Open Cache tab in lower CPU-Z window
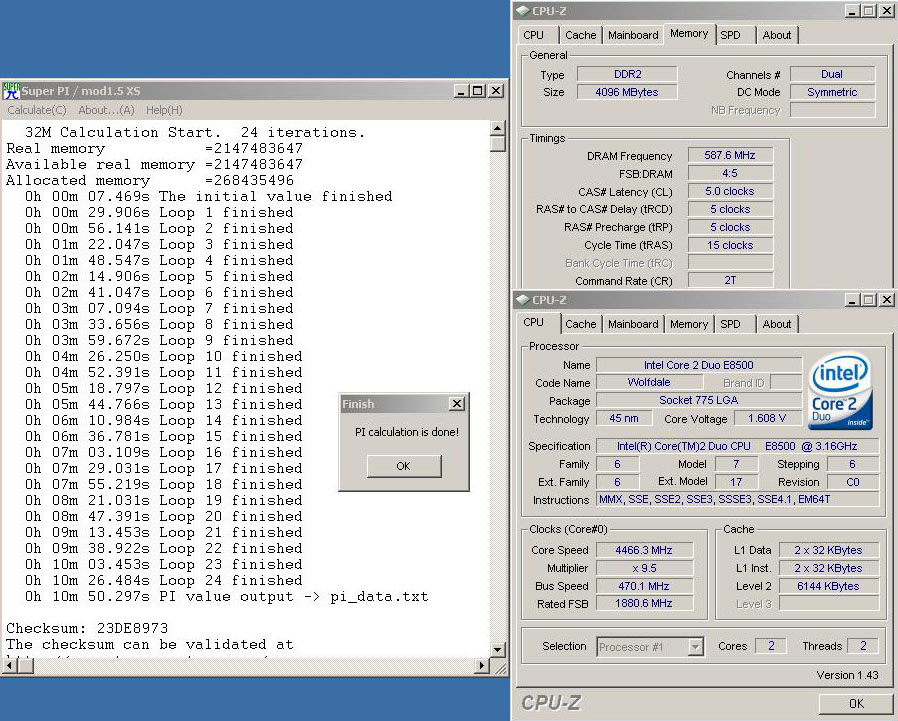Viewport: 898px width, 721px height. coord(581,324)
